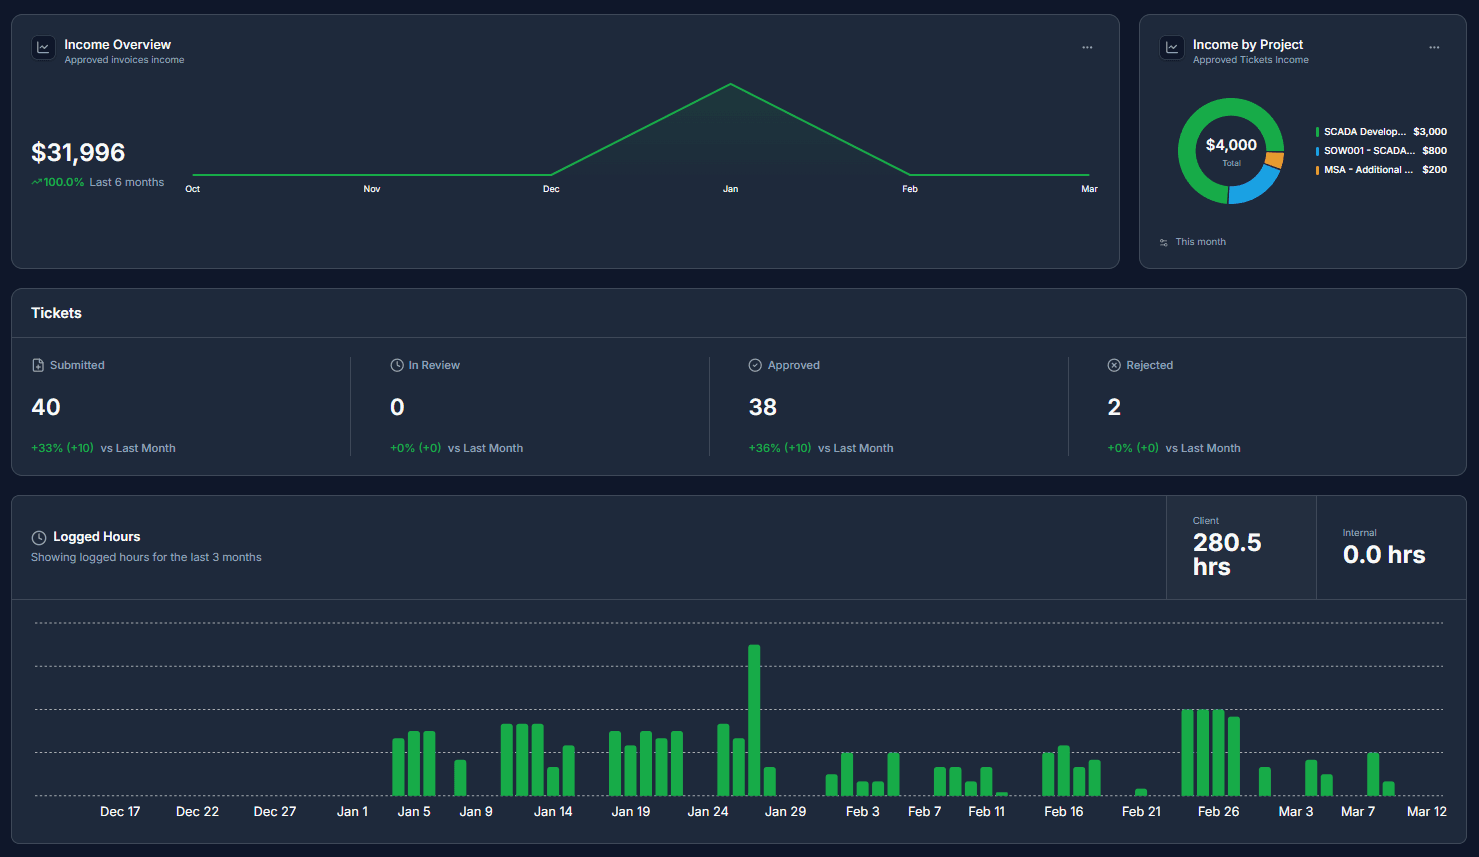Click the Income by Project chart icon

click(x=1171, y=47)
